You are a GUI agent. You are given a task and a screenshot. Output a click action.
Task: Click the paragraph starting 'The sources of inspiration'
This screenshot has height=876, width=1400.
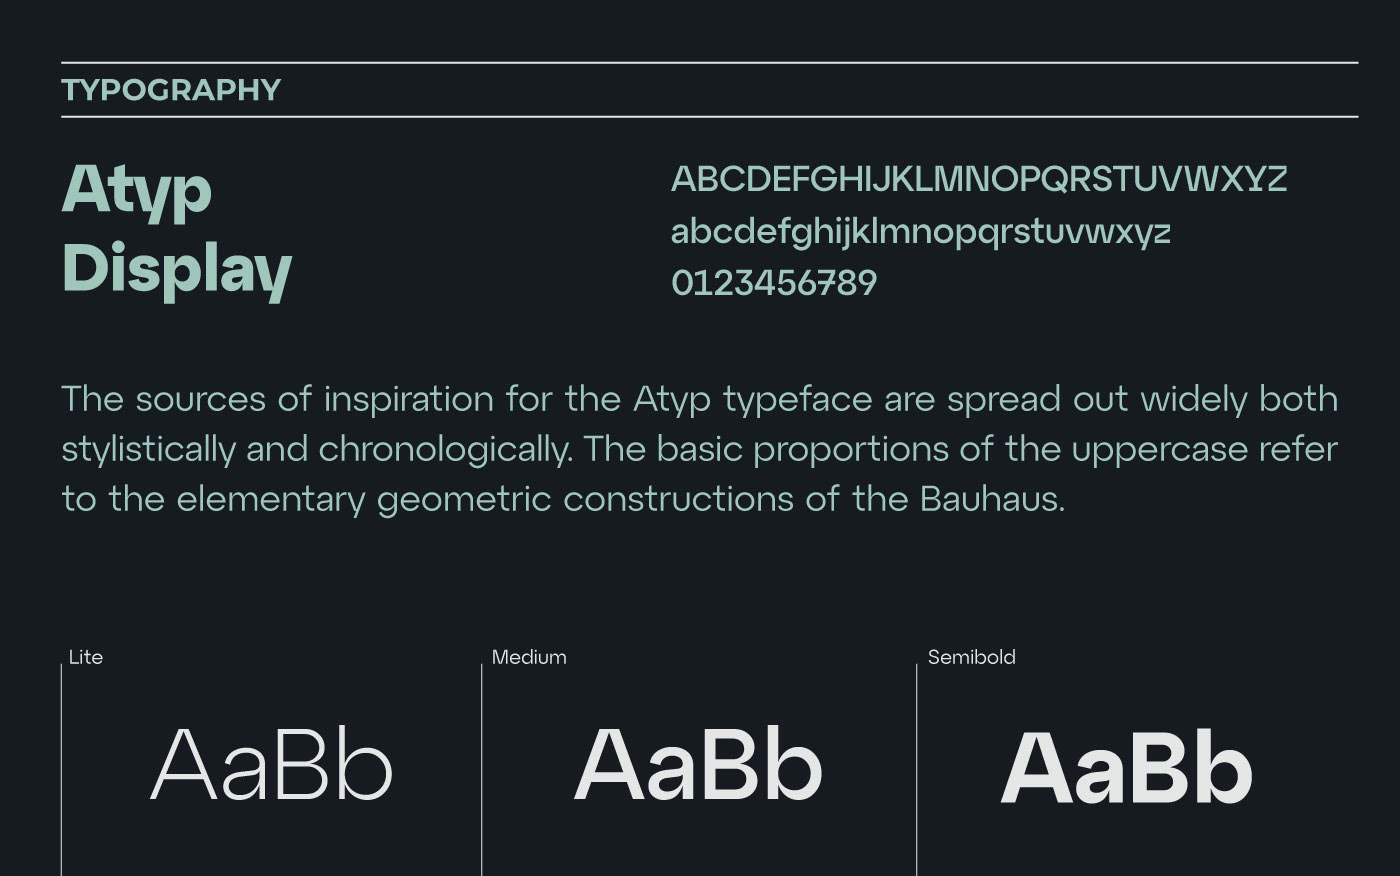click(x=700, y=449)
